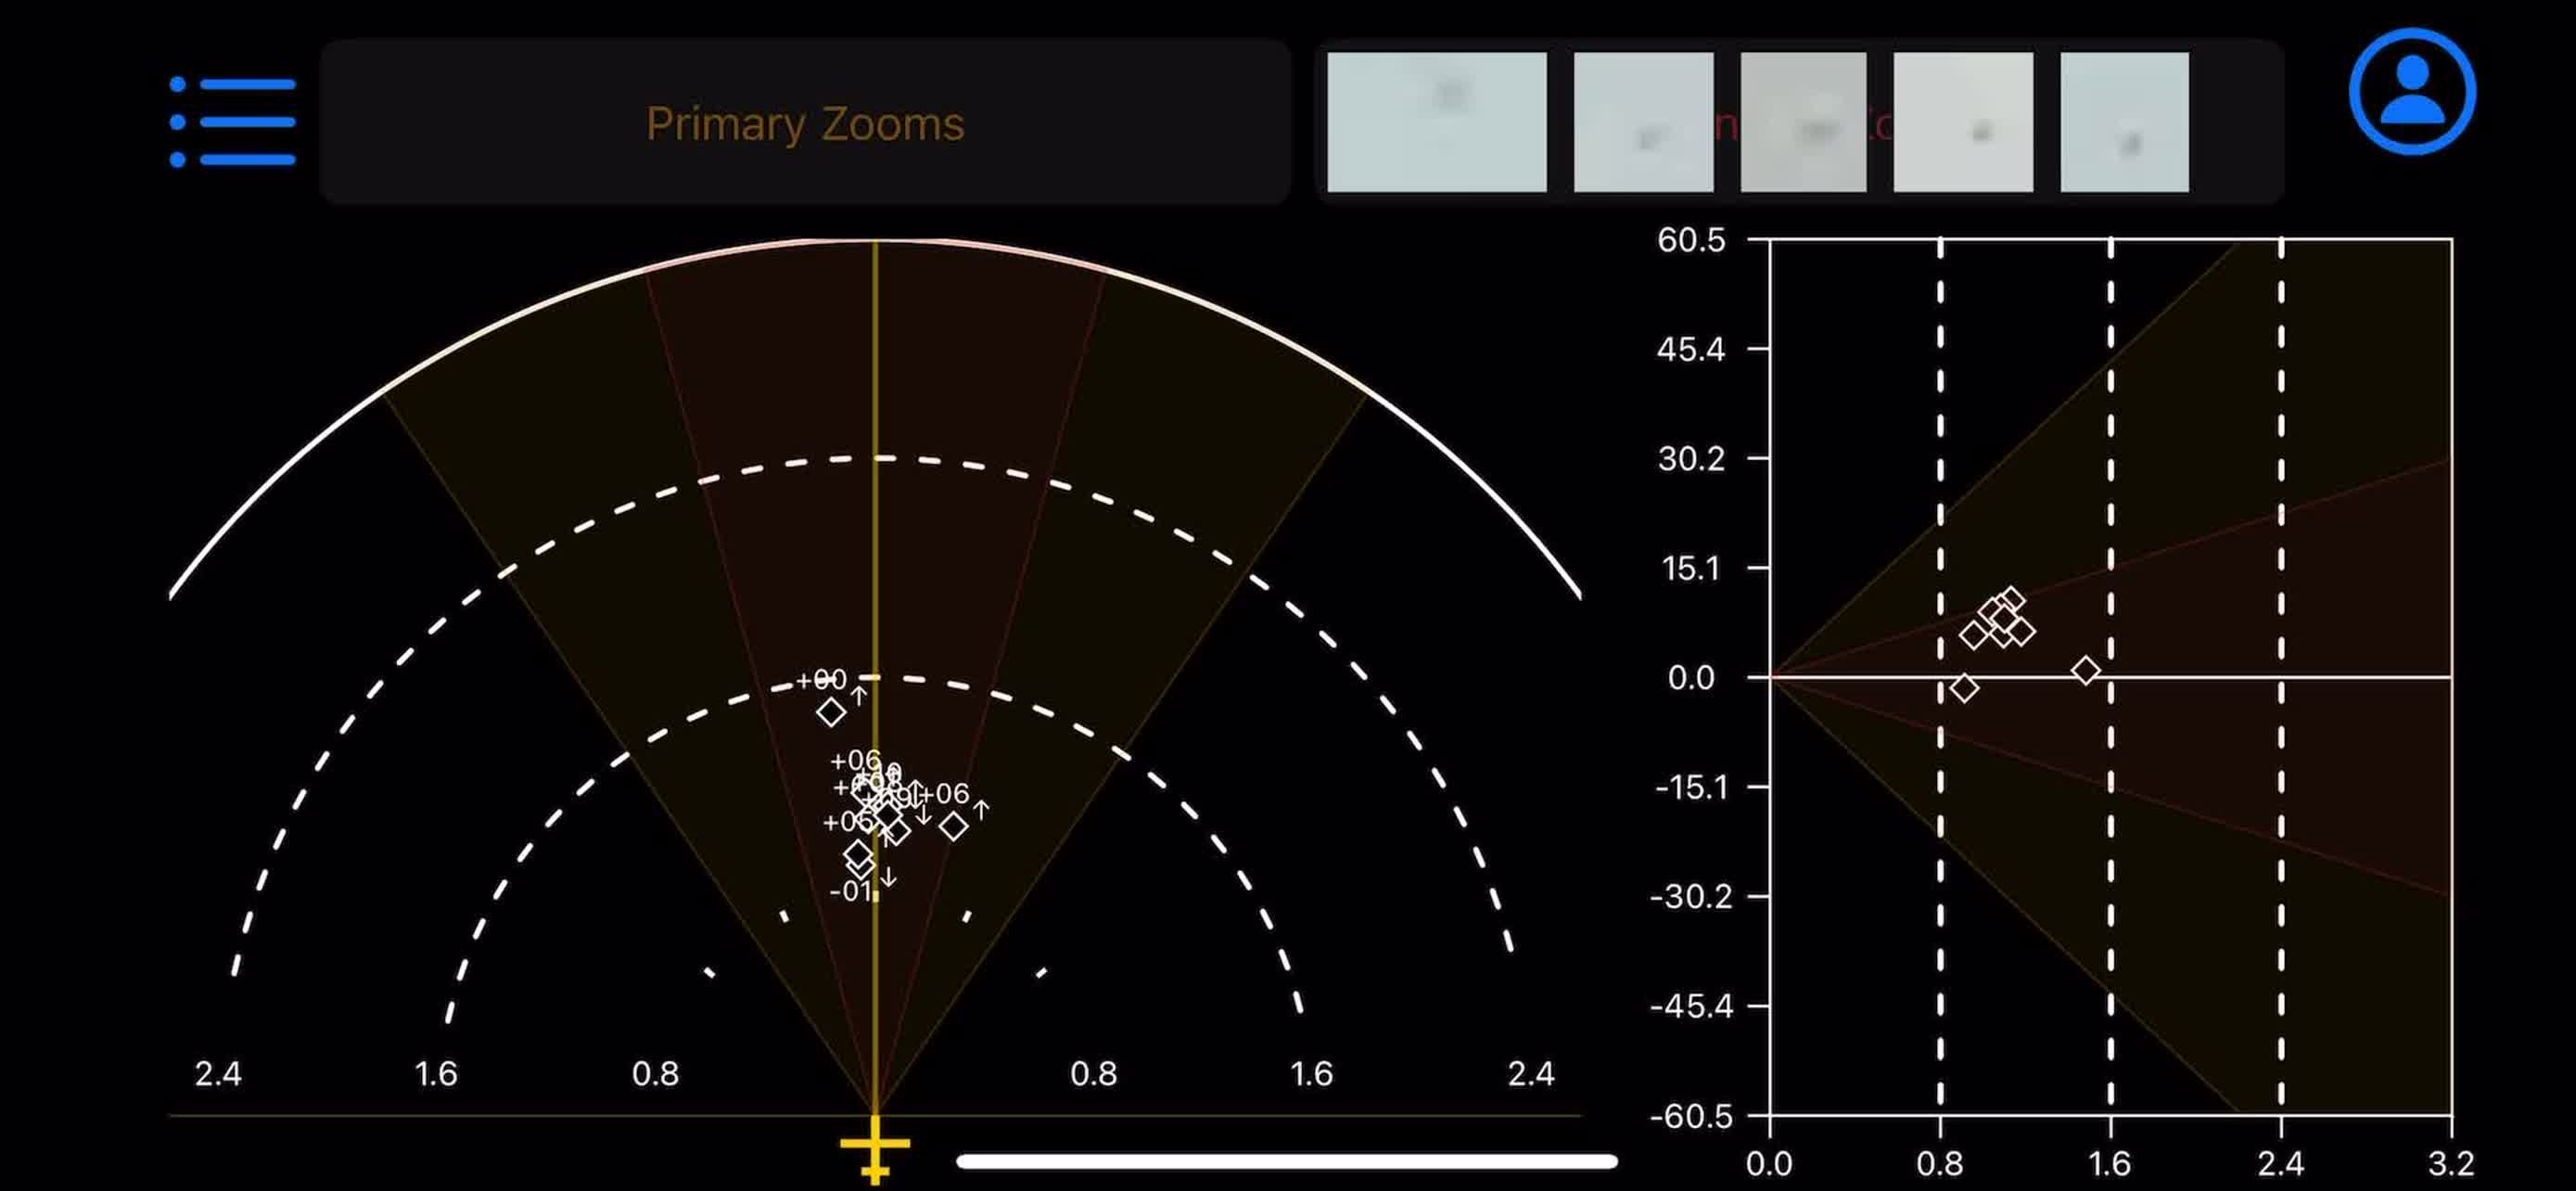Select the Primary Zooms panel

[805, 123]
